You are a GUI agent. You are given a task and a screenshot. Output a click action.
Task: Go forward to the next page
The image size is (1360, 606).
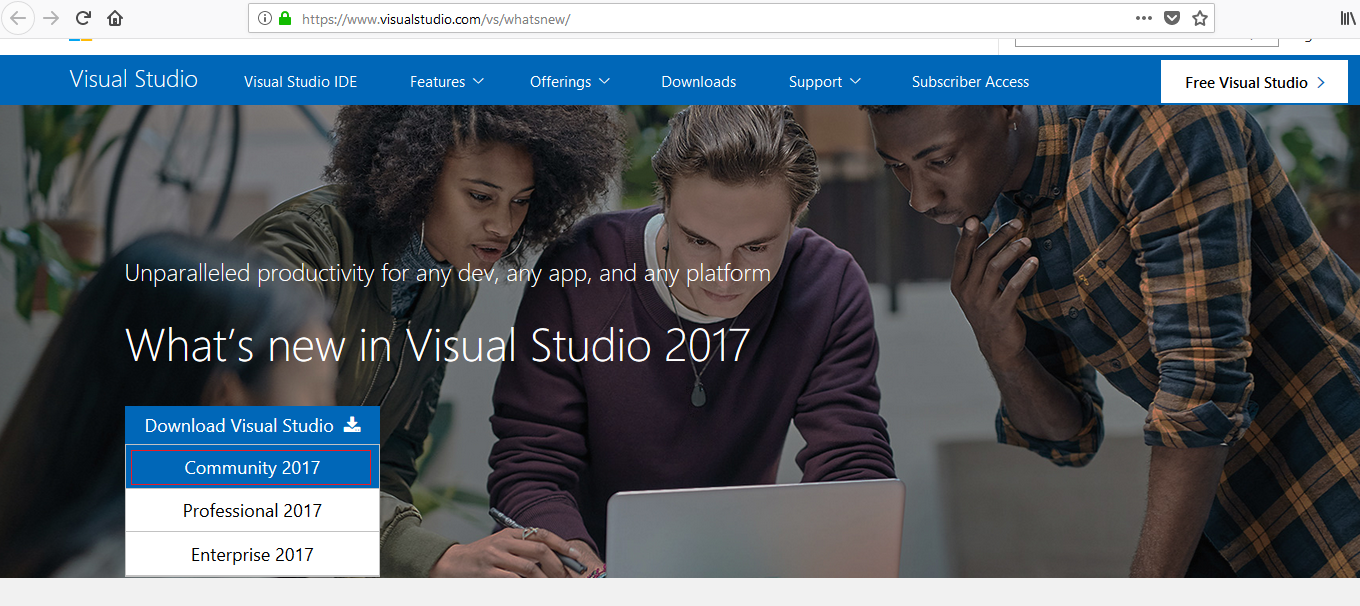click(x=50, y=17)
